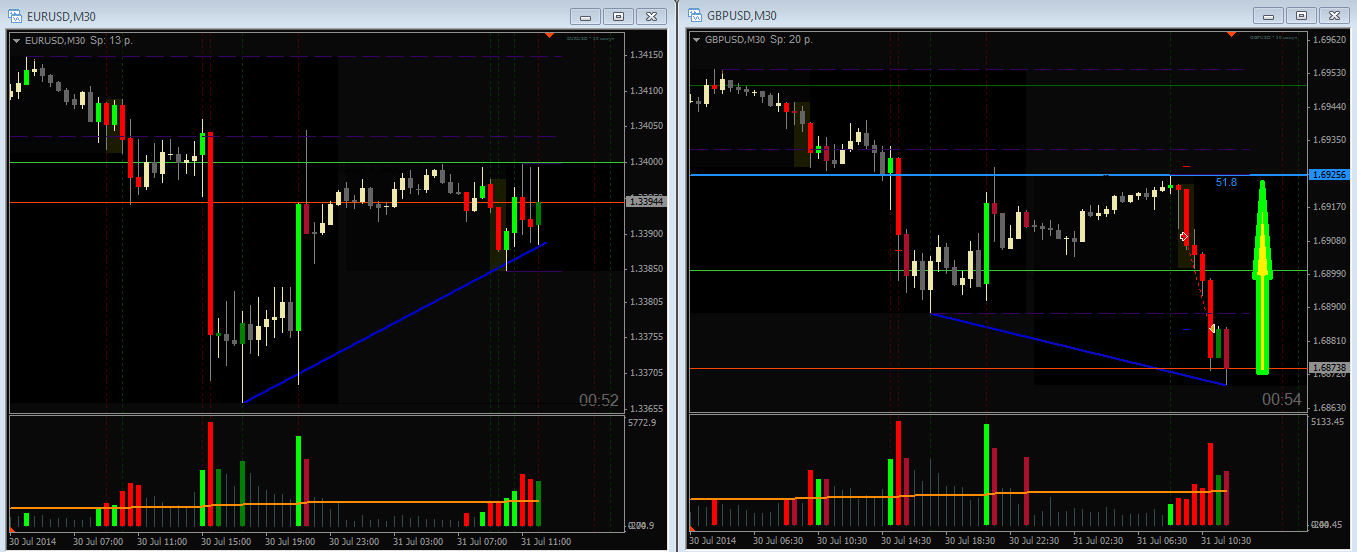Screen dimensions: 1357x552
Task: Click price scale value 1.34150
Action: (x=644, y=55)
